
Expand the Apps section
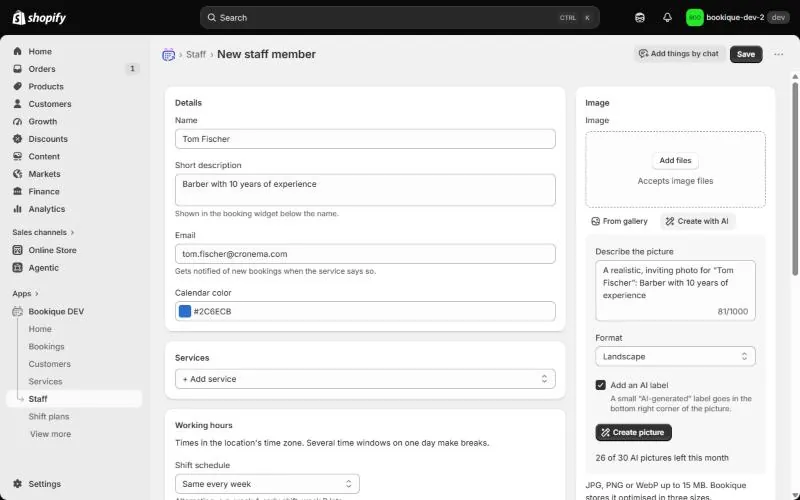26,293
